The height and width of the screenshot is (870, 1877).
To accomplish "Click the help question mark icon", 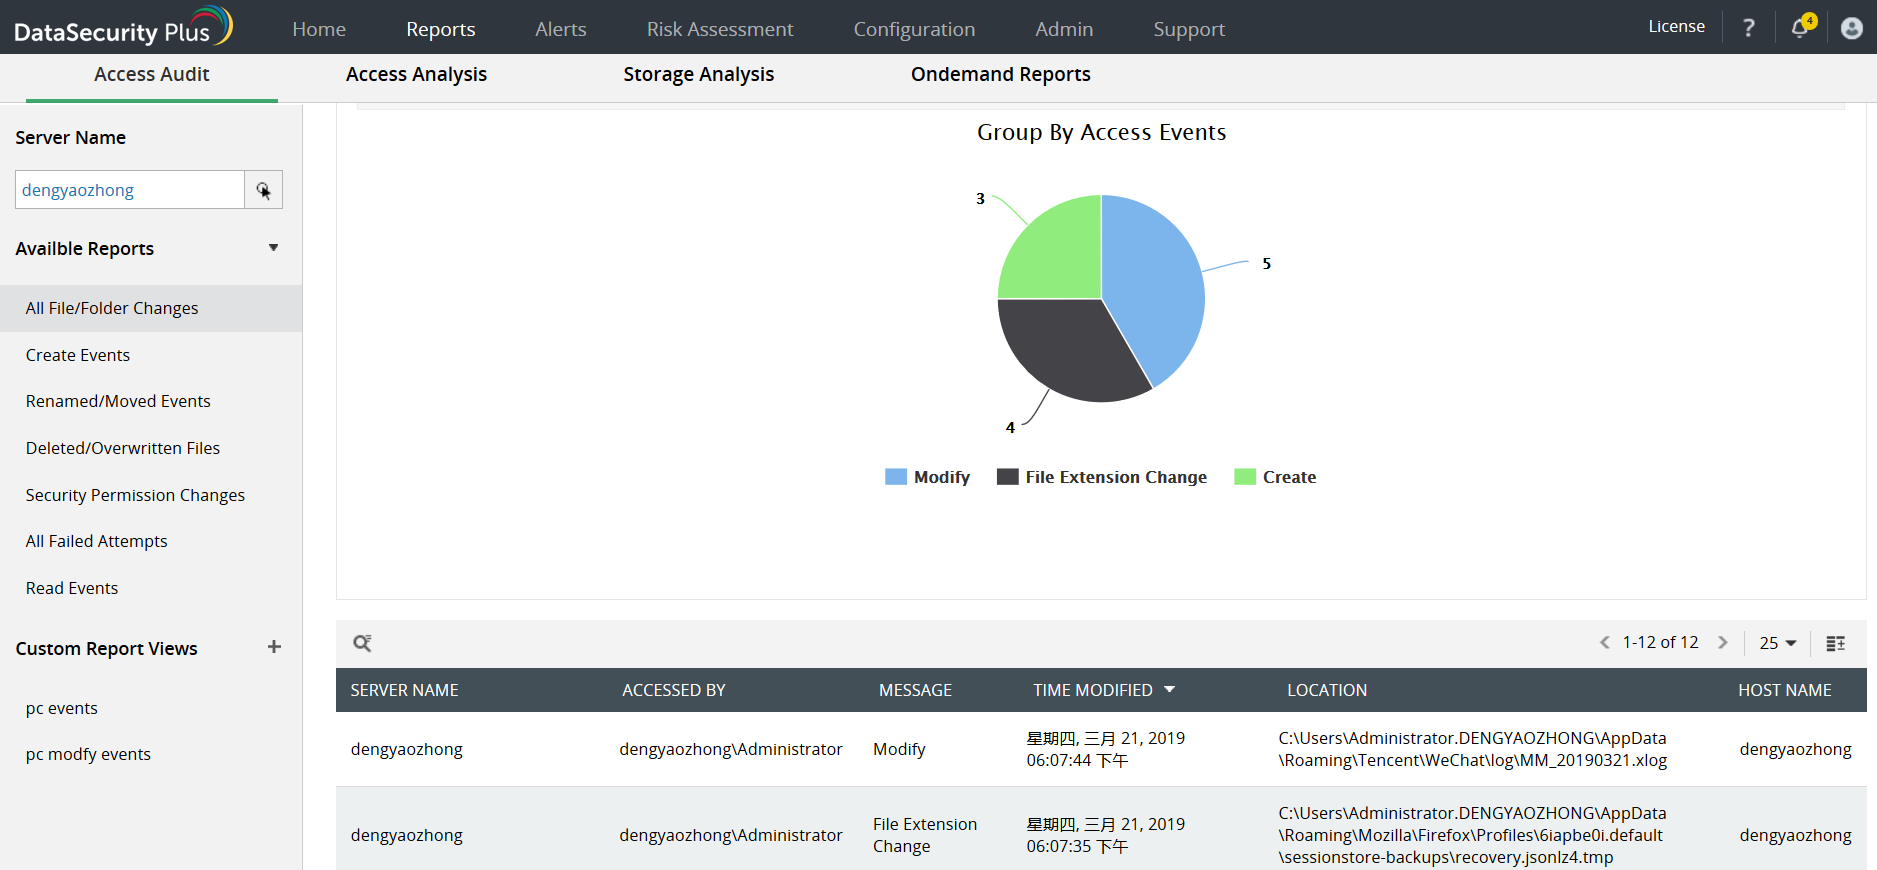I will 1748,28.
